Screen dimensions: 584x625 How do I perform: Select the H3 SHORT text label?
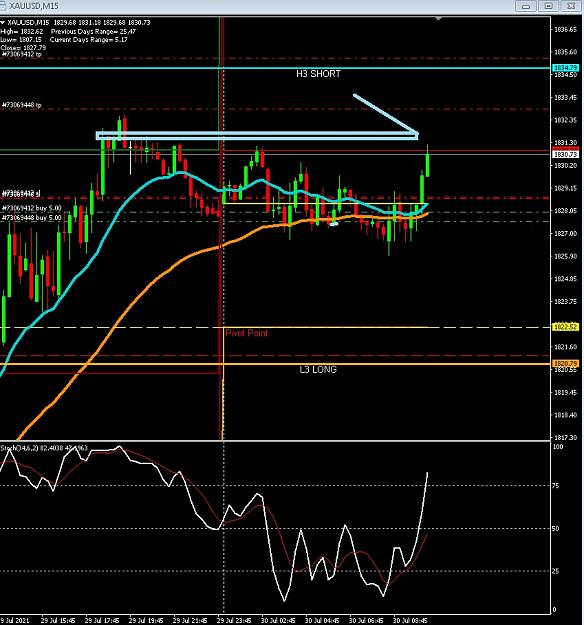tap(318, 74)
